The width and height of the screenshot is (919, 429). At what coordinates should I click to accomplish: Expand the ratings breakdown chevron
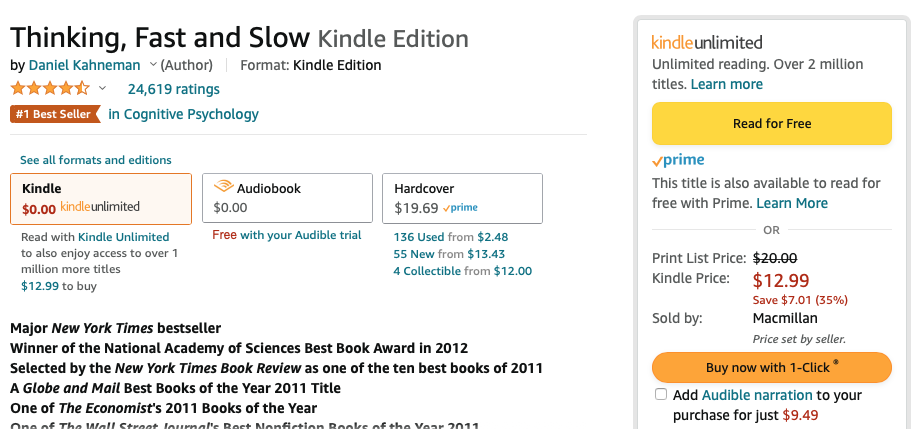102,88
